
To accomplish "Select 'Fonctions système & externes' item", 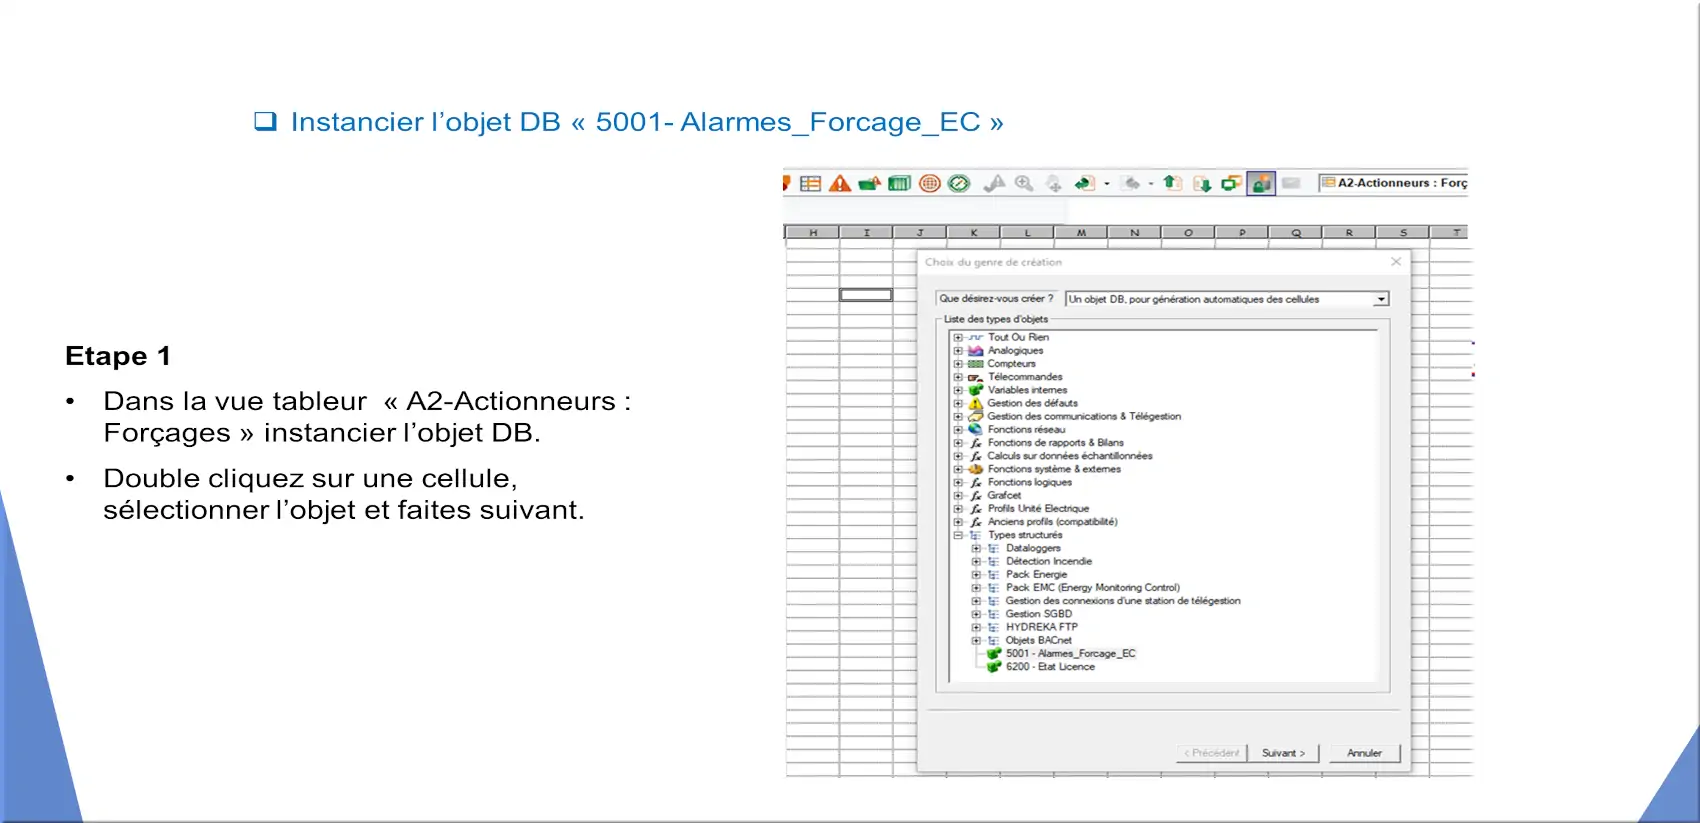I will click(1054, 469).
